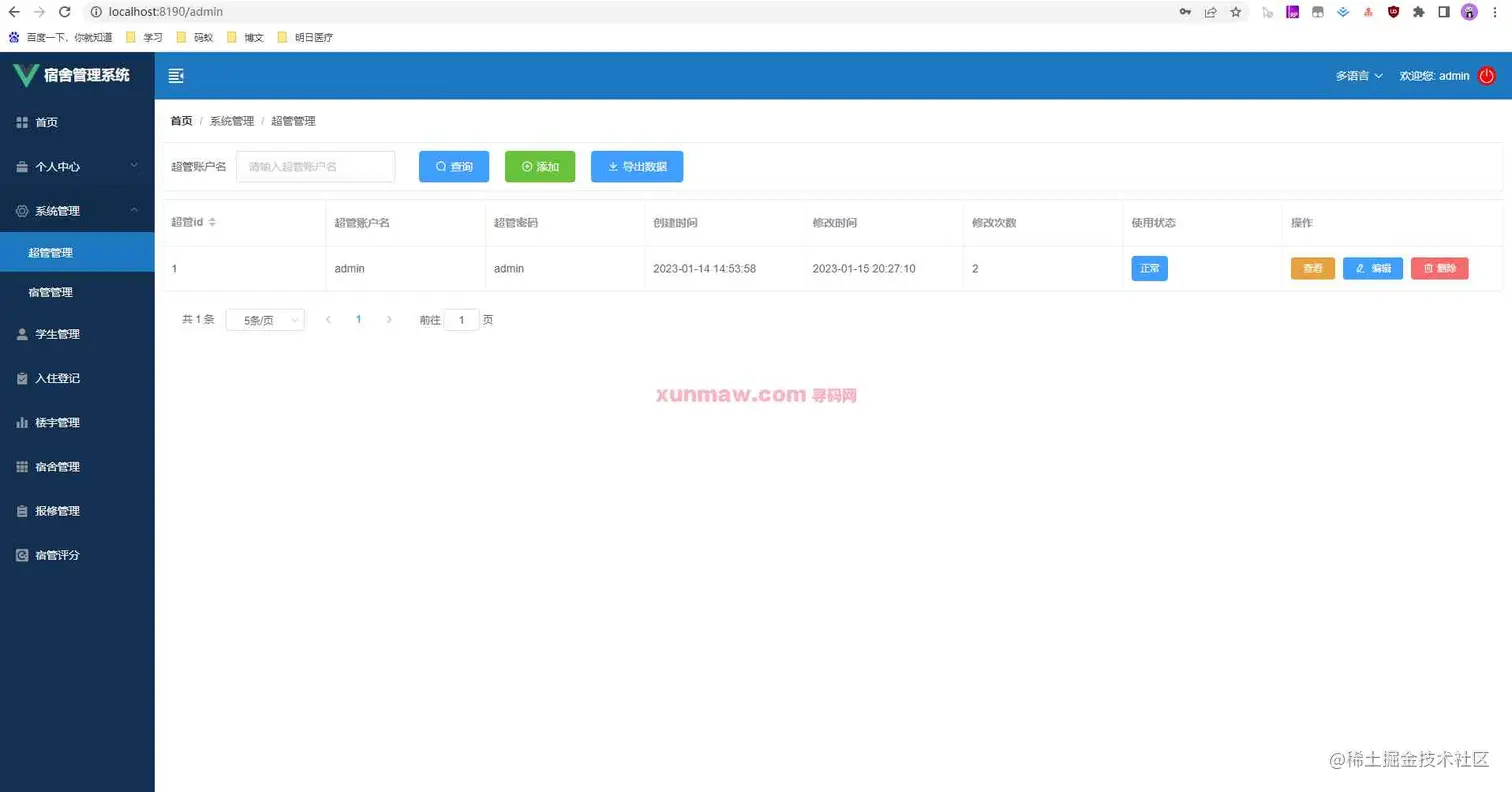Click the 首页 breadcrumb link
1512x792 pixels.
coord(181,121)
